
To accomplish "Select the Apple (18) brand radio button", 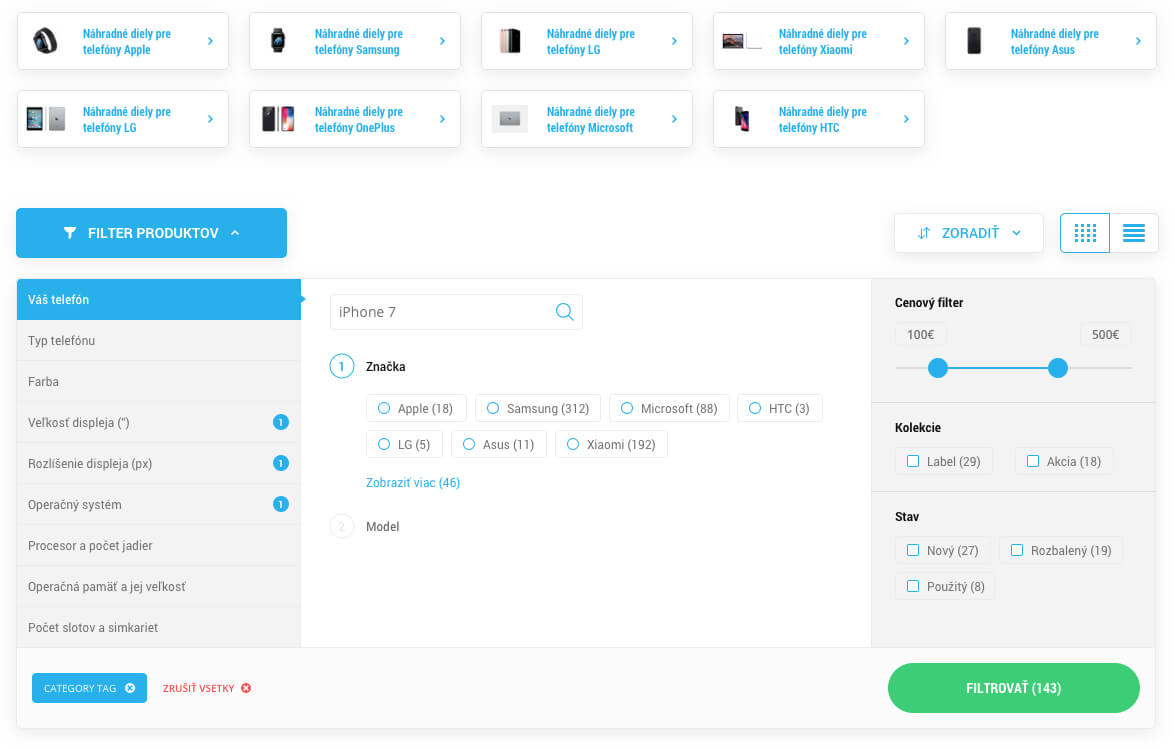I will pyautogui.click(x=384, y=408).
